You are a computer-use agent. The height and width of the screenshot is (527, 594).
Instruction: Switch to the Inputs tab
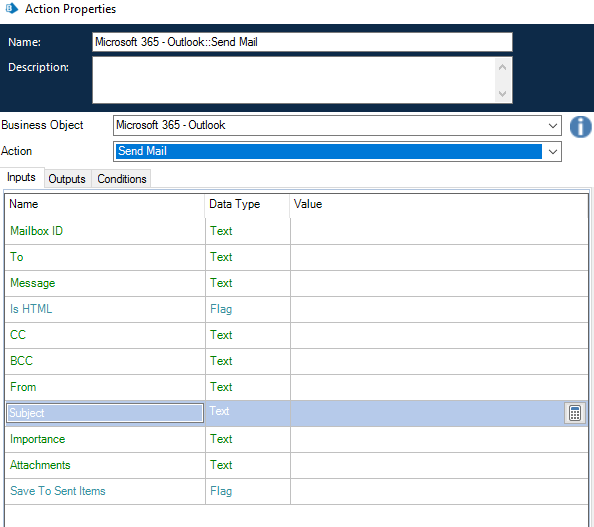tap(22, 177)
